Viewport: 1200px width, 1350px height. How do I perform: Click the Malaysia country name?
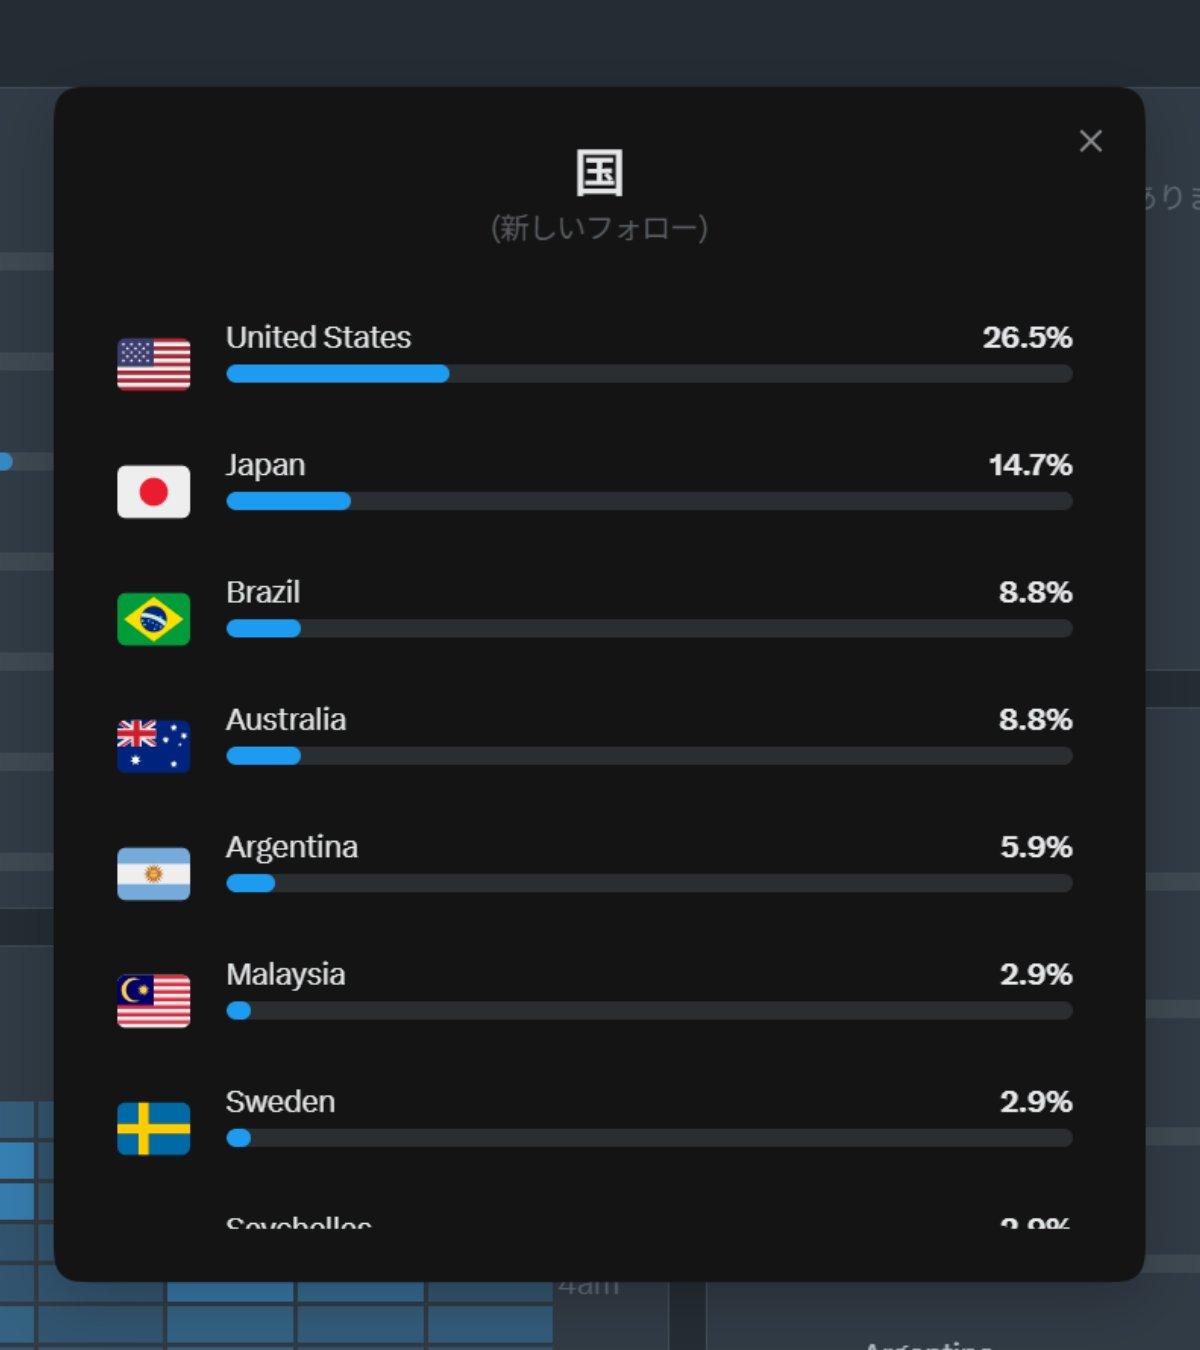pyautogui.click(x=286, y=974)
